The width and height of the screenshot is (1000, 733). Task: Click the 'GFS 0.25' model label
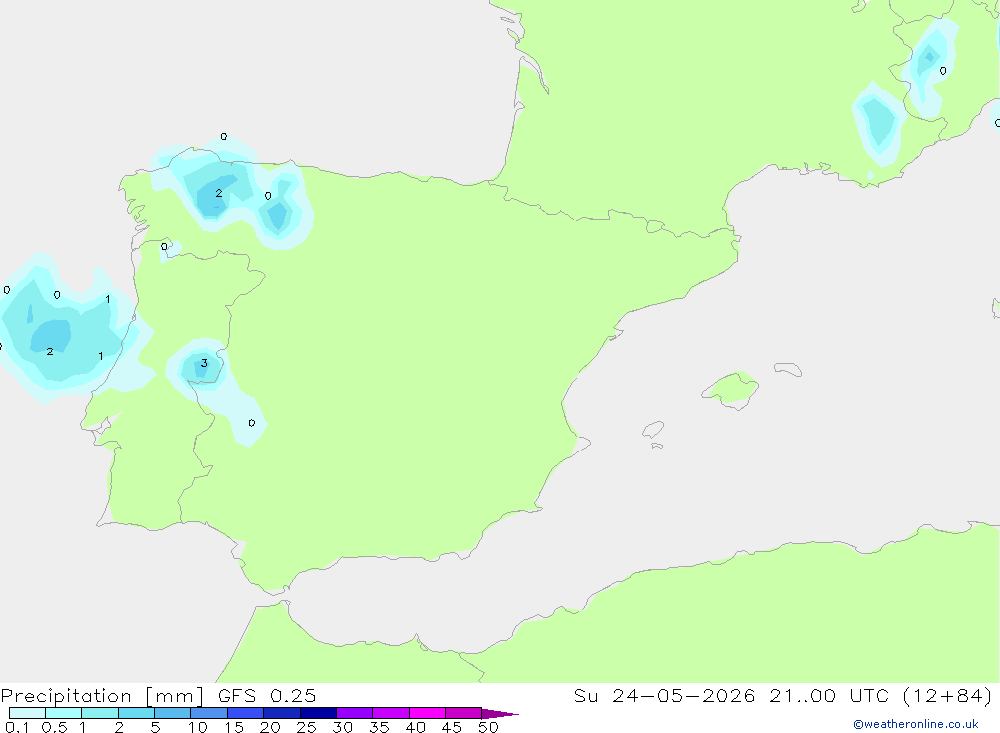[x=267, y=695]
